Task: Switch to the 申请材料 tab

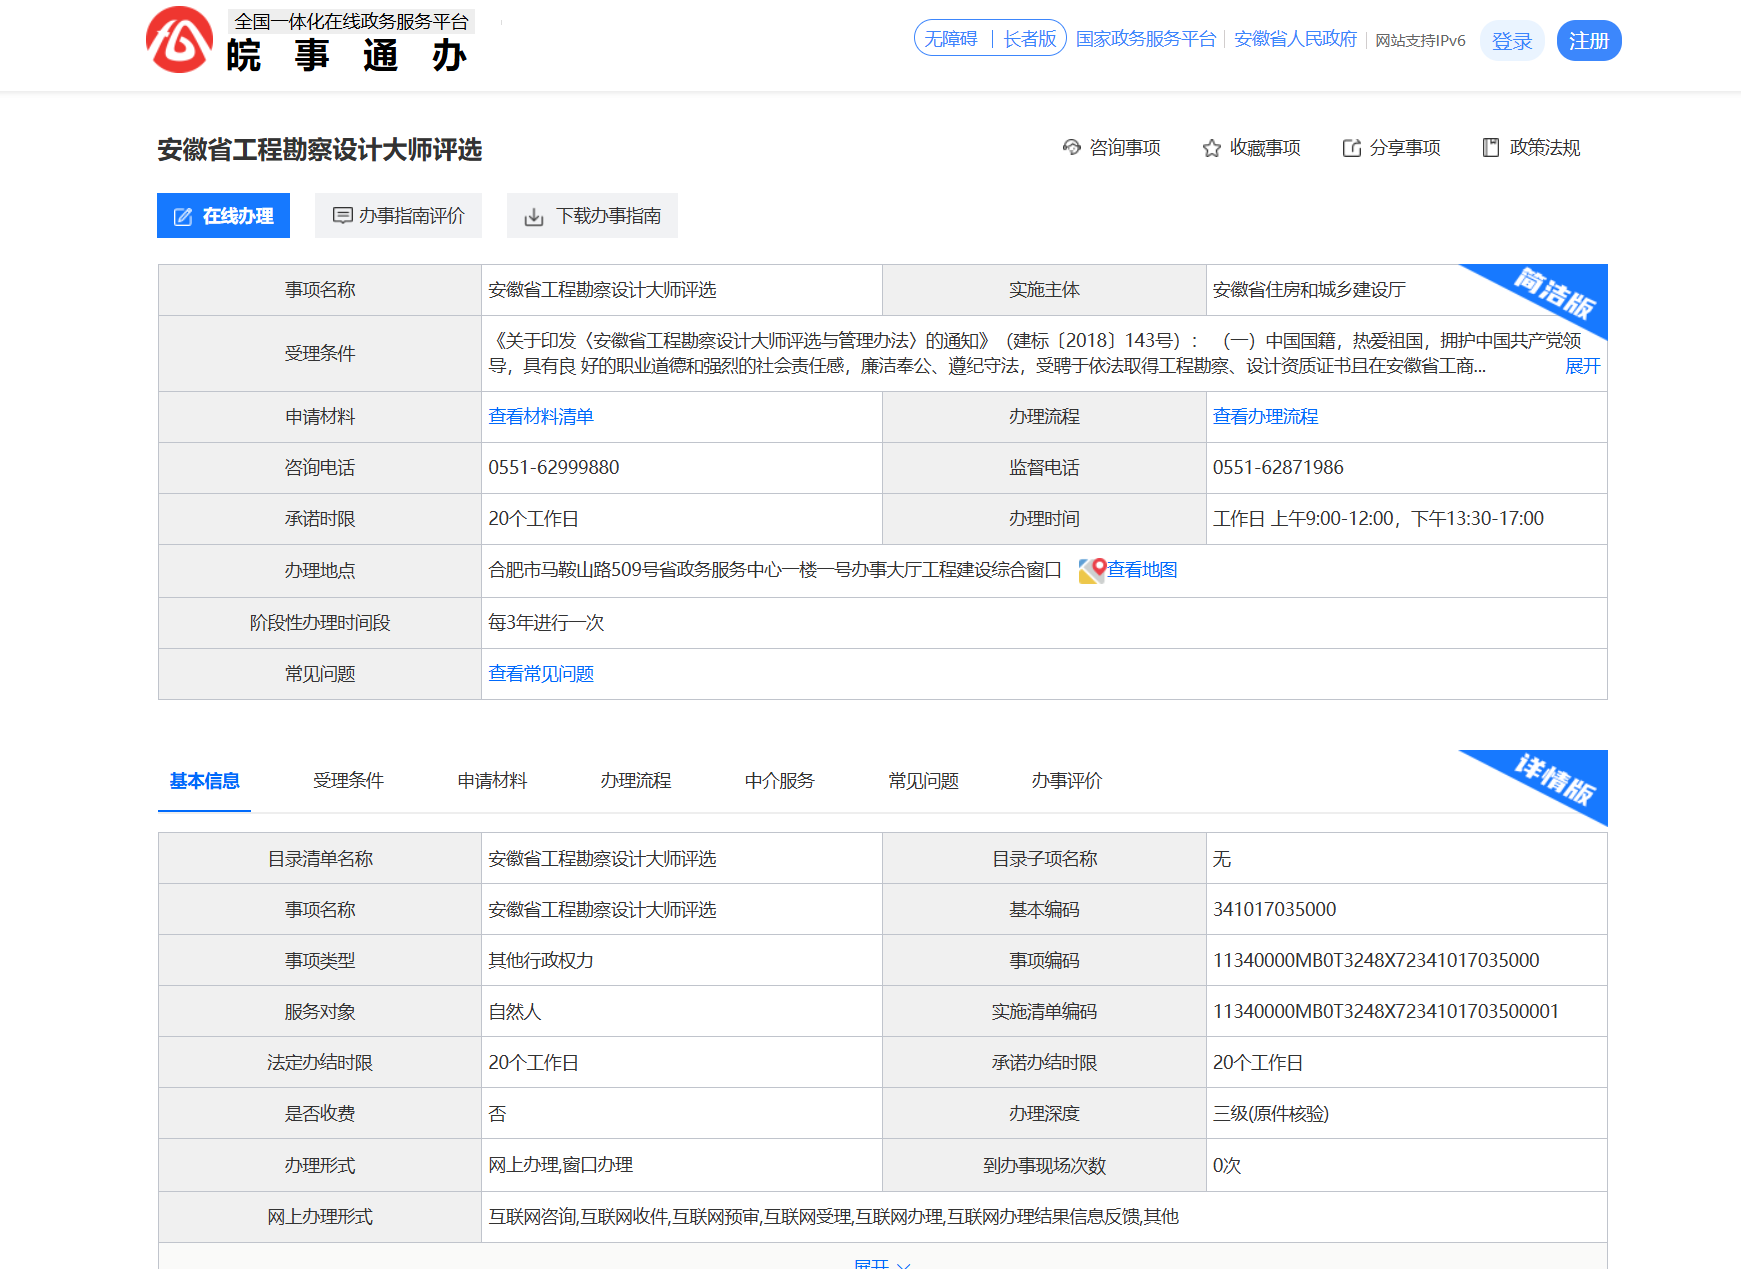Action: (x=492, y=781)
